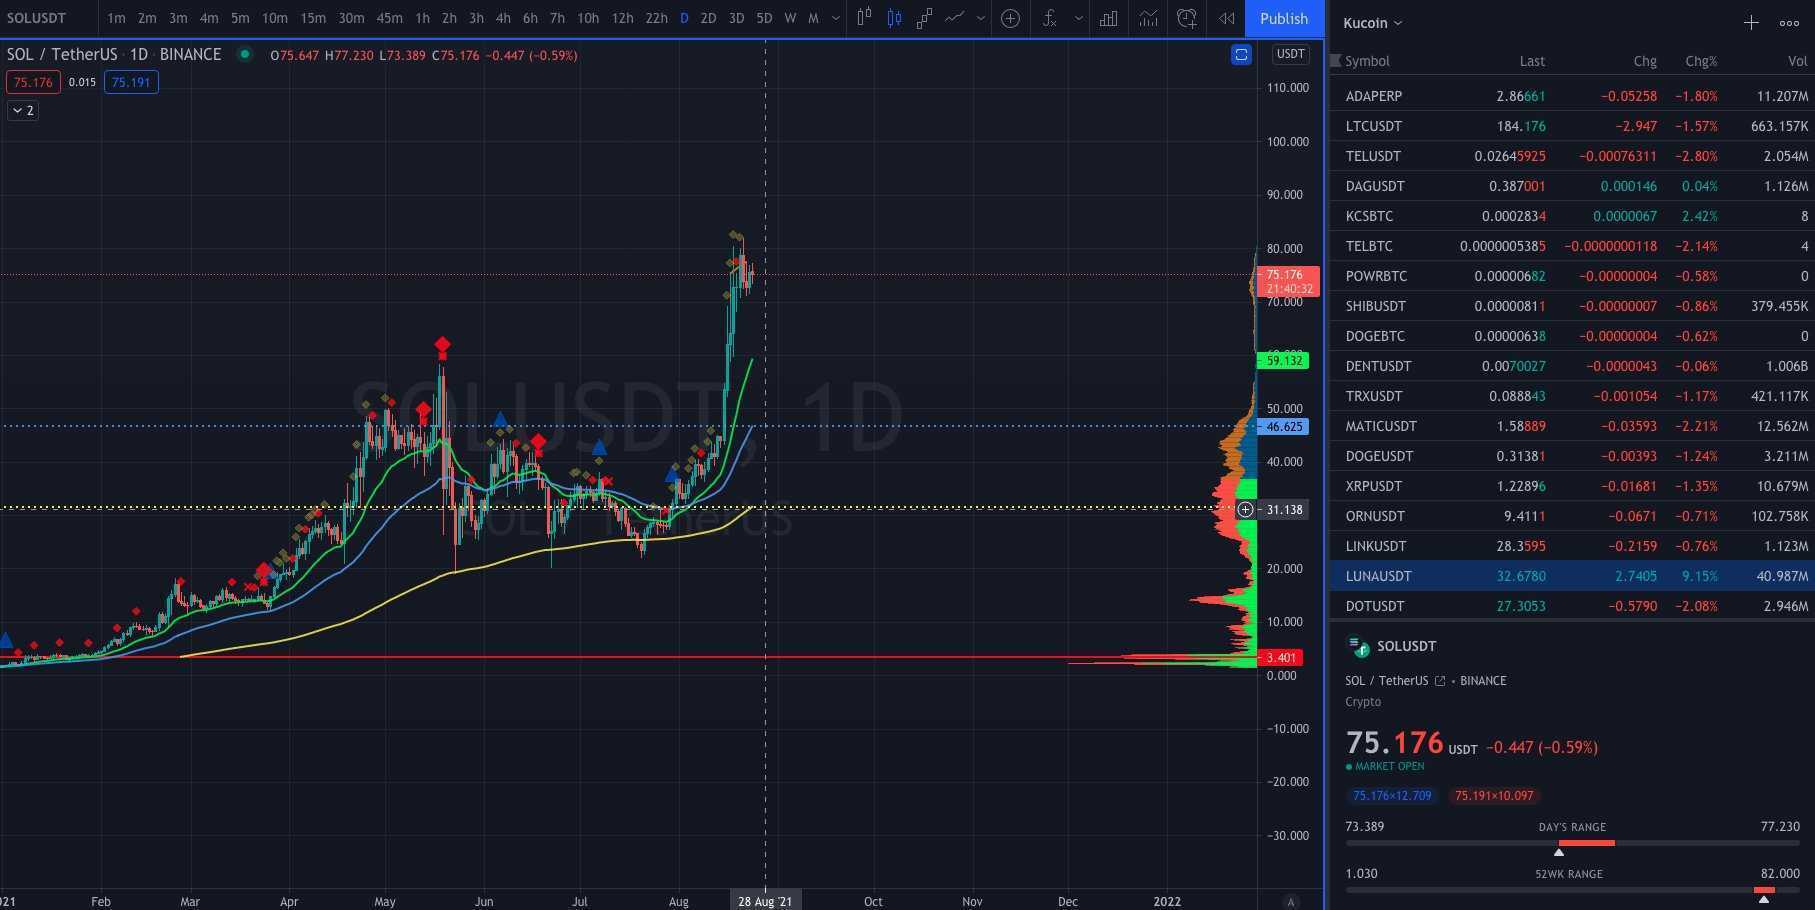Select TELUSDT in the watchlist
Image resolution: width=1815 pixels, height=910 pixels.
(1571, 156)
